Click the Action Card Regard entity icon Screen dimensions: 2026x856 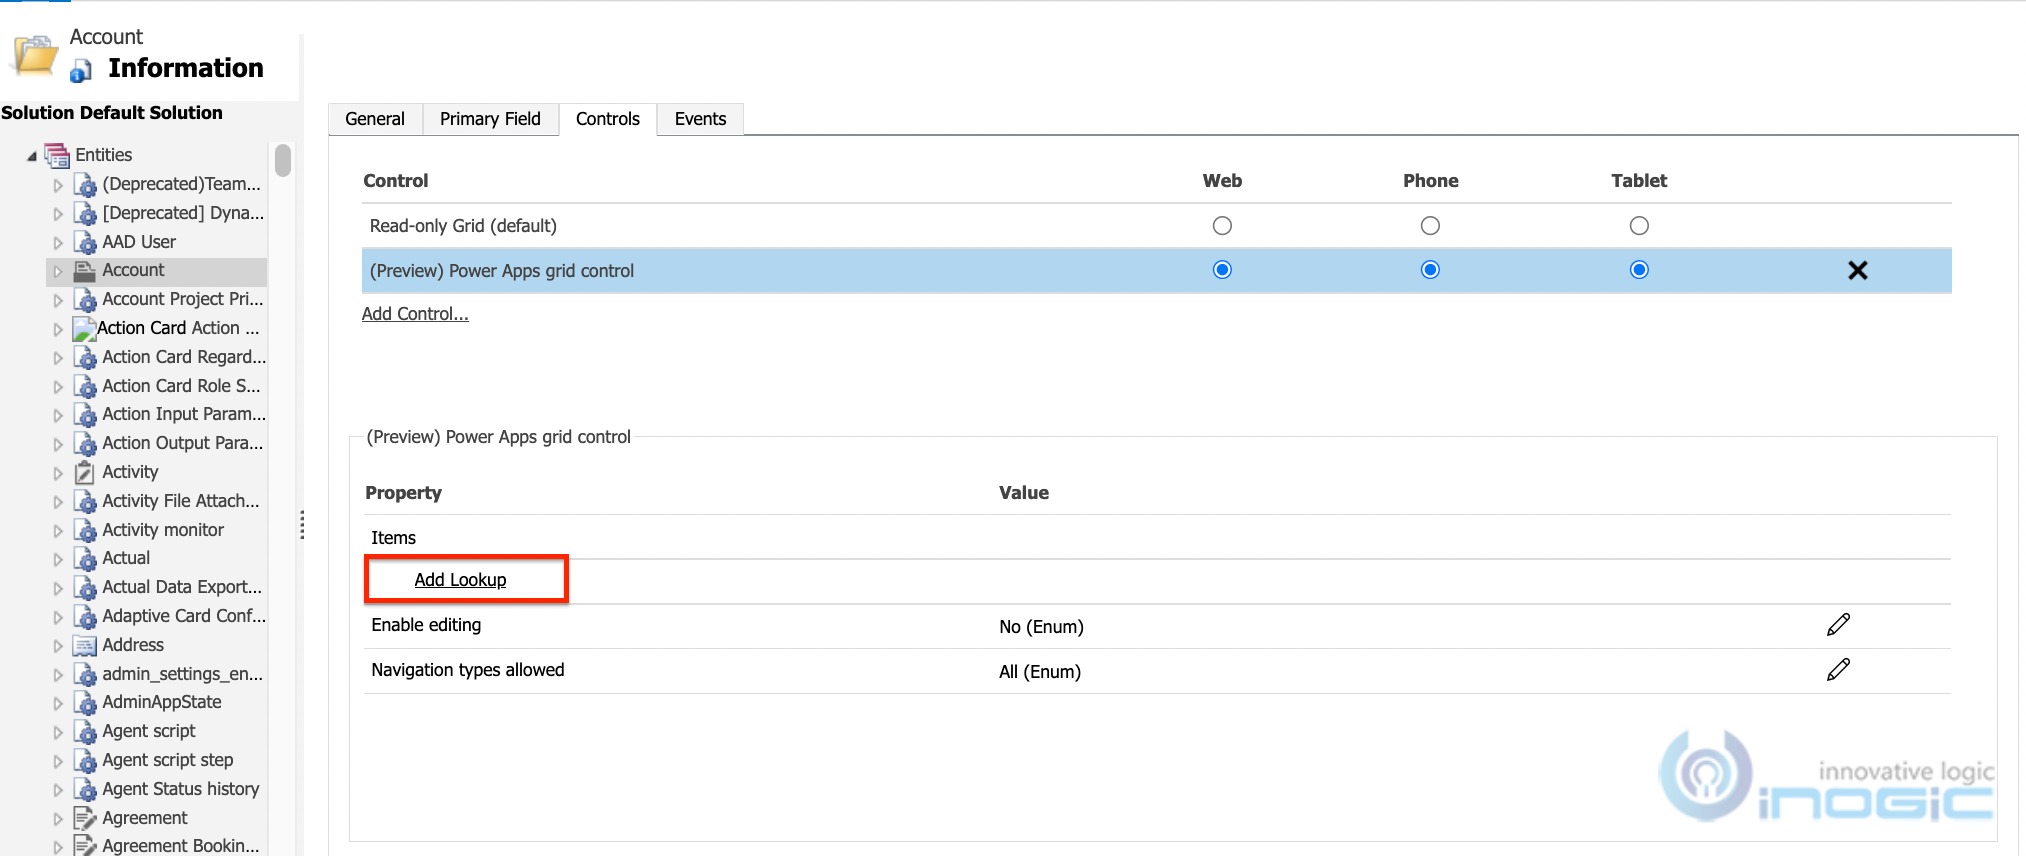[x=86, y=358]
